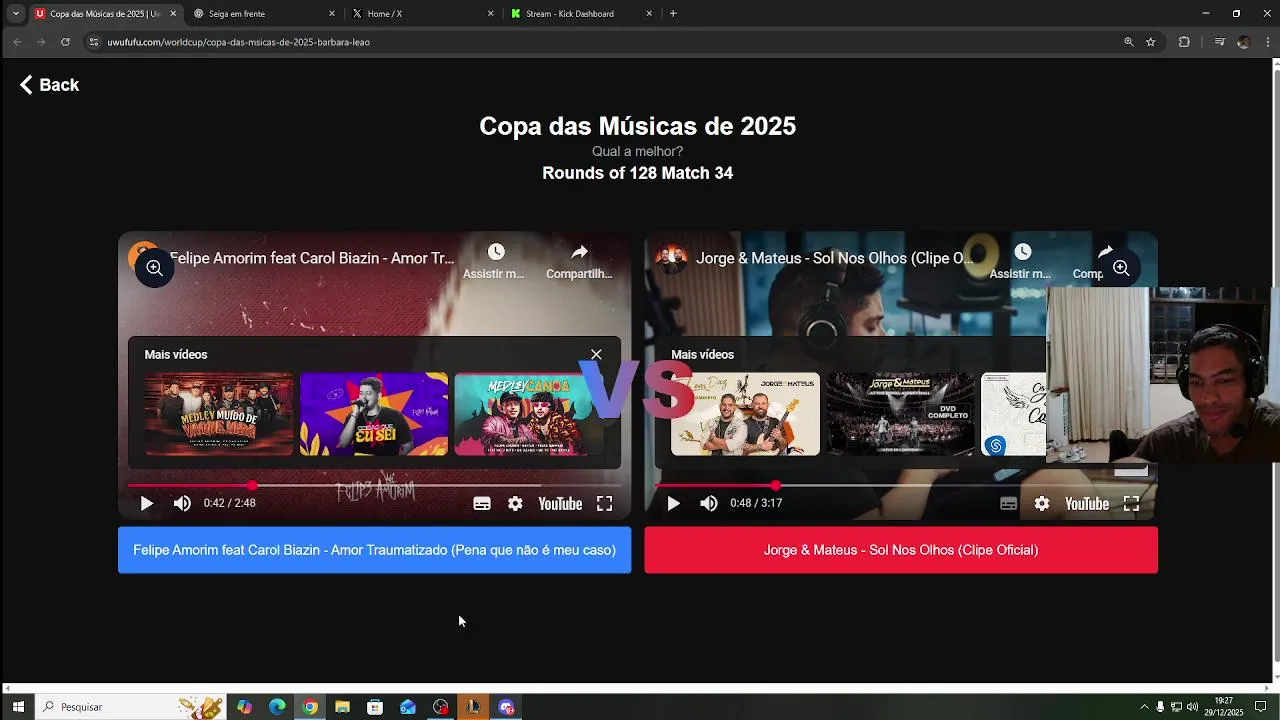Screen dimensions: 1280x720
Task: Click the Felipe Amorim video title link
Action: (312, 258)
